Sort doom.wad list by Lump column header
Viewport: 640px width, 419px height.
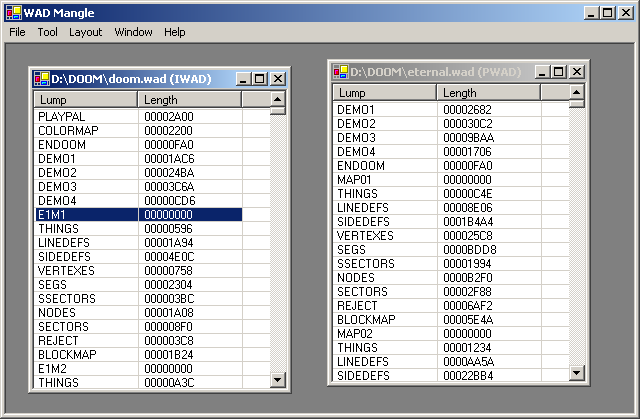[x=86, y=100]
